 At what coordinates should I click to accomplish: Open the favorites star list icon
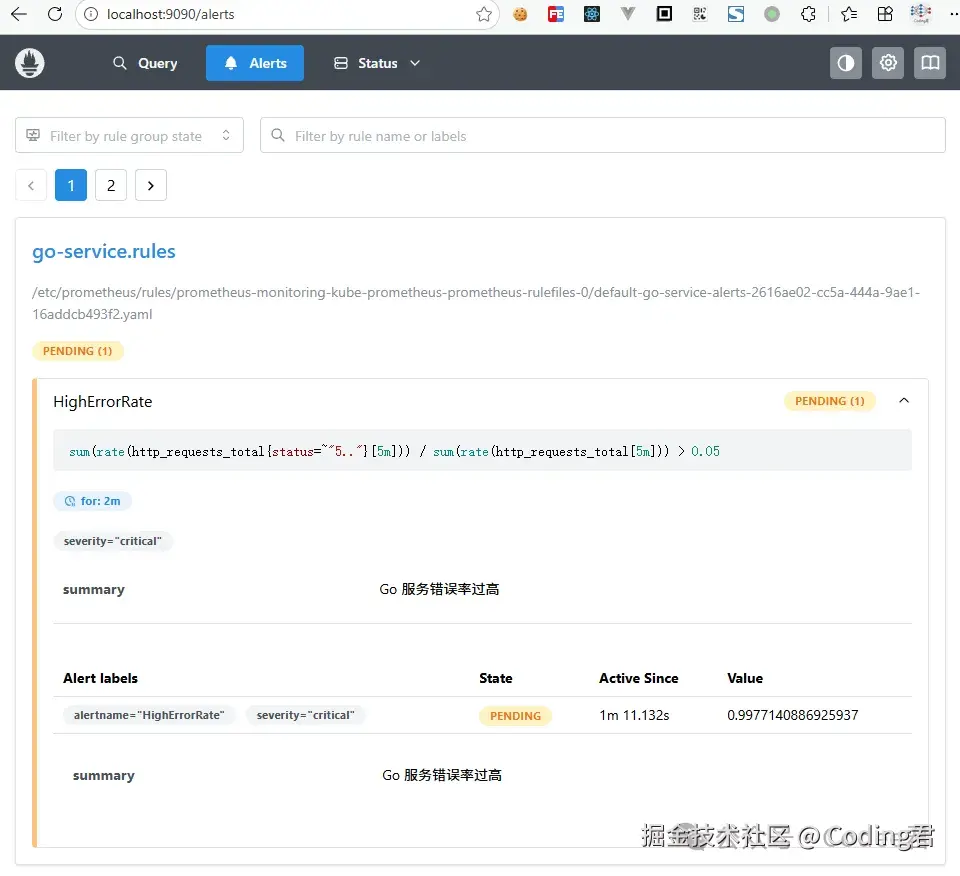click(849, 14)
